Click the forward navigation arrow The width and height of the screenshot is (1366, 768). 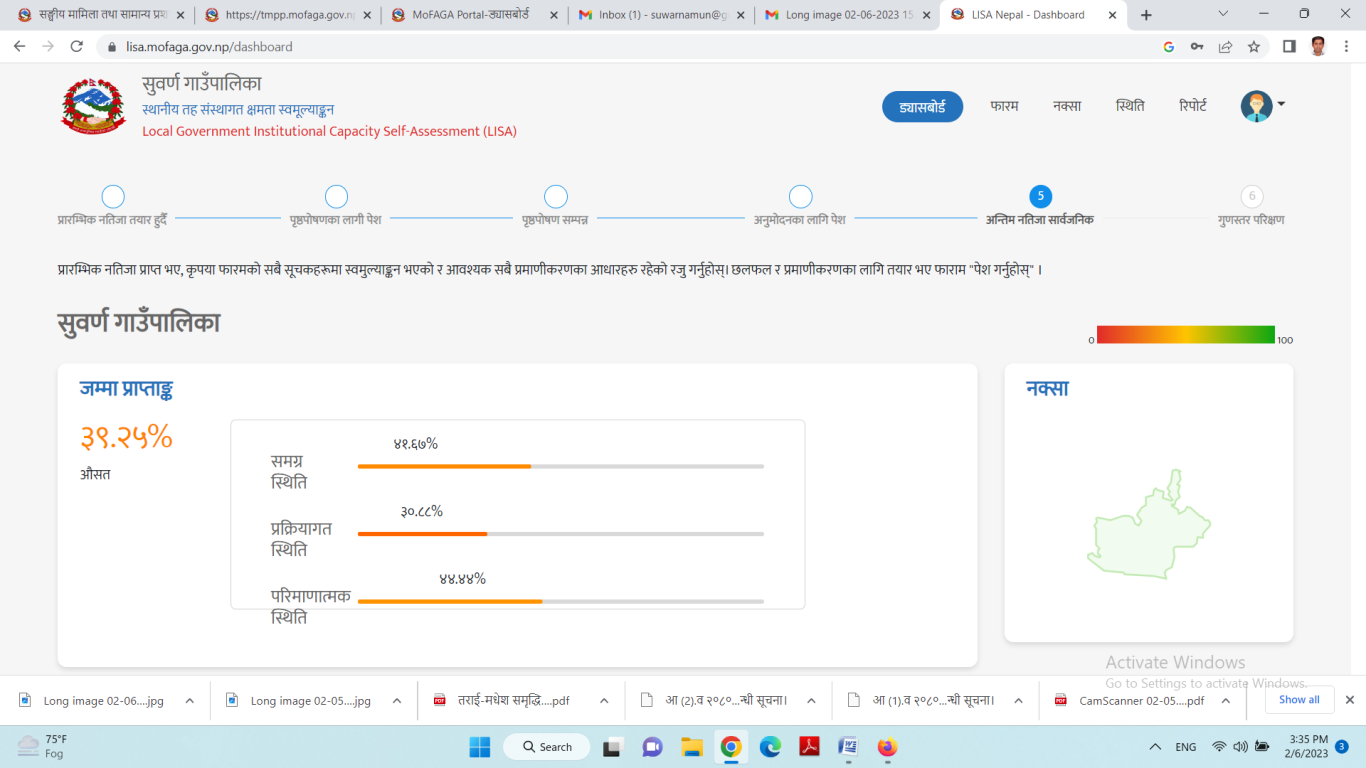(x=48, y=46)
